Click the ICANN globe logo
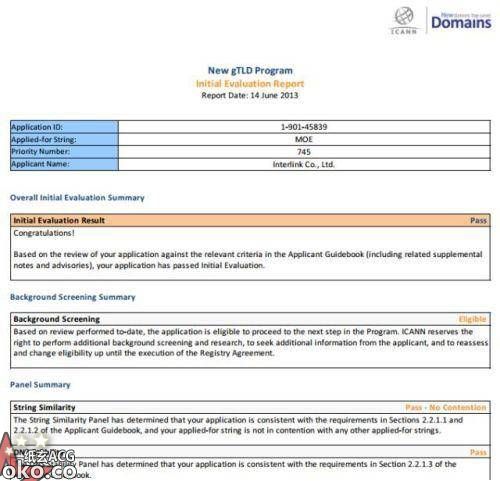 point(404,21)
